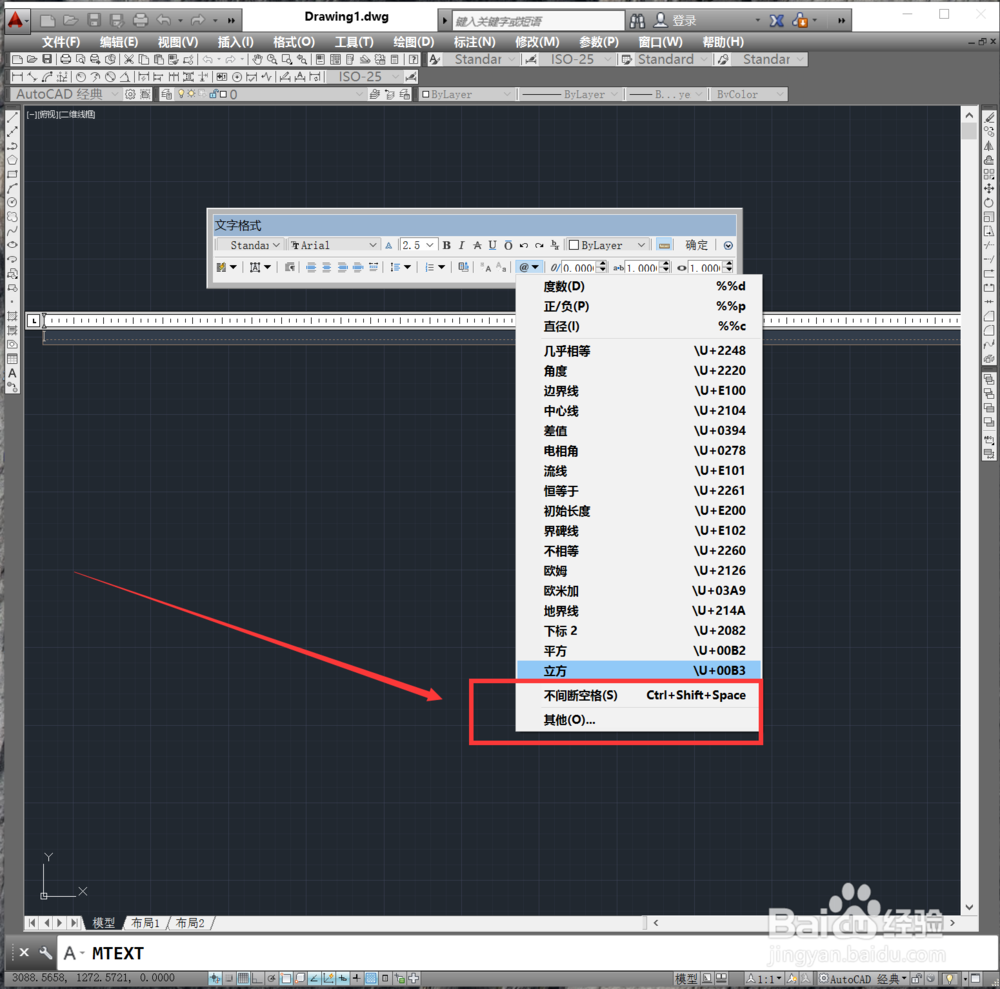Toggle the ruler button in text format
1000x989 pixels.
(x=664, y=245)
